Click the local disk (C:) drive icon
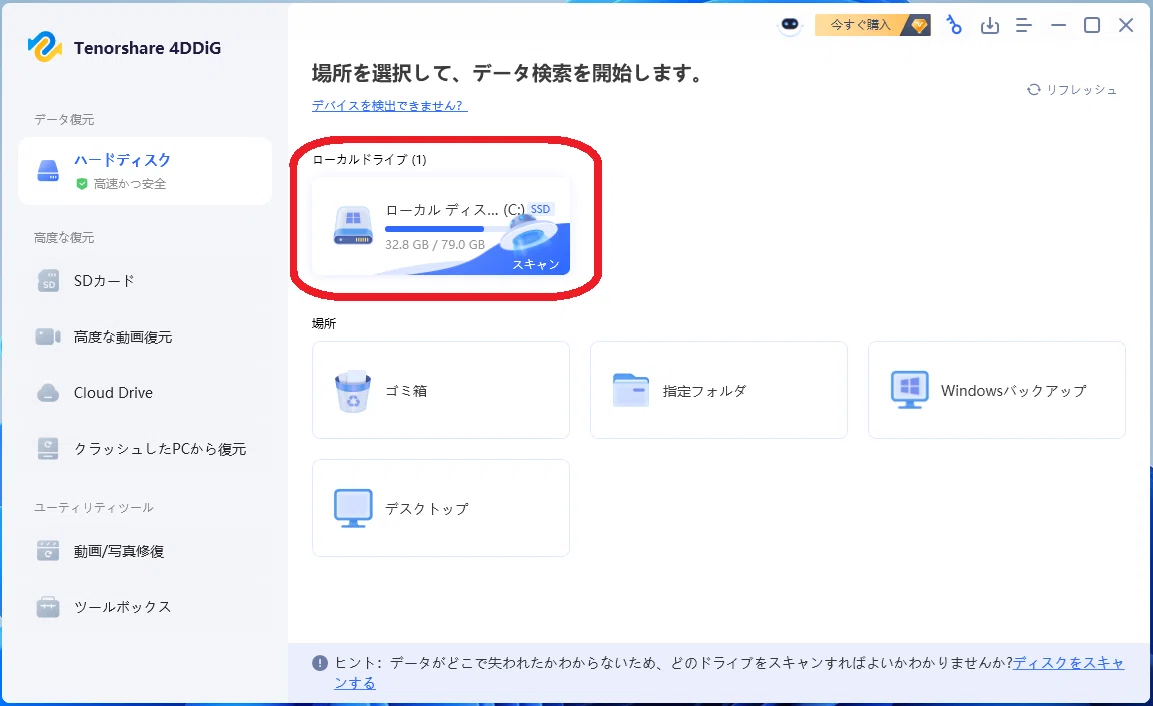This screenshot has width=1153, height=706. click(353, 226)
